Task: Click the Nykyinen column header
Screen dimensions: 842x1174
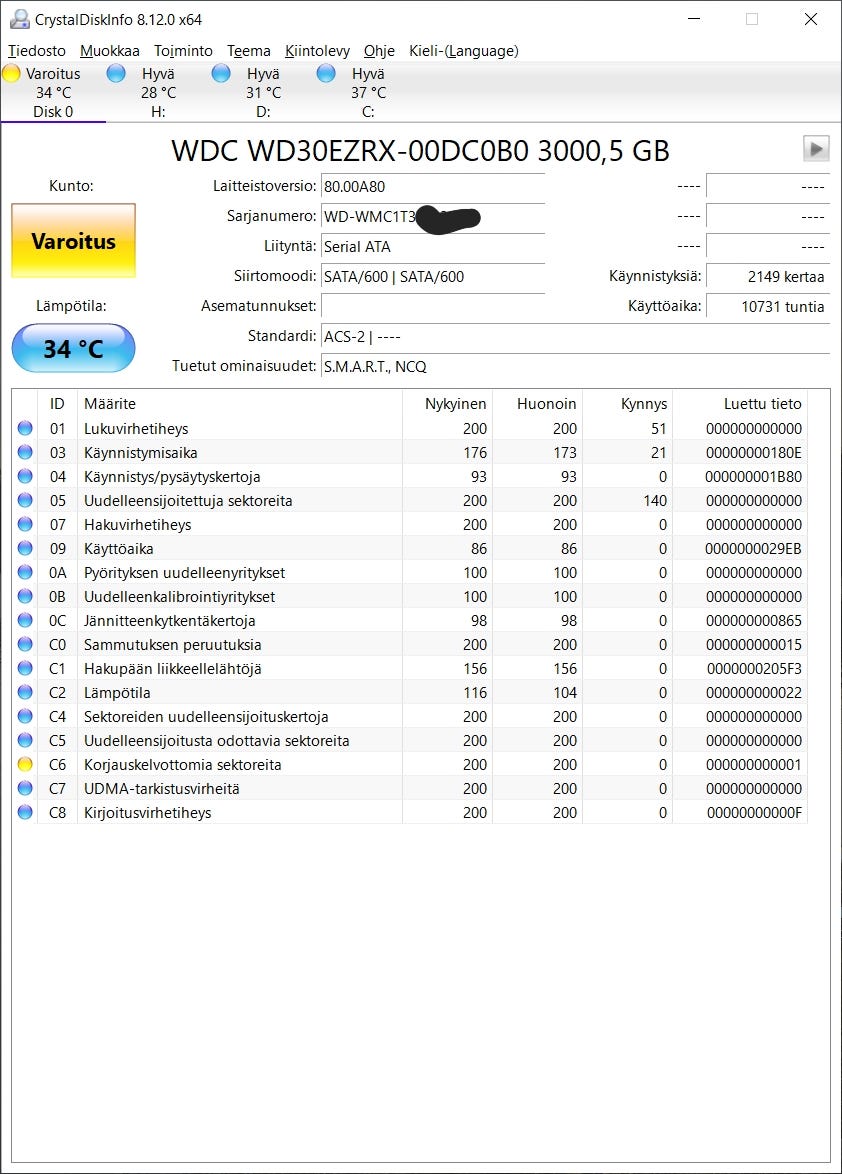Action: 448,404
